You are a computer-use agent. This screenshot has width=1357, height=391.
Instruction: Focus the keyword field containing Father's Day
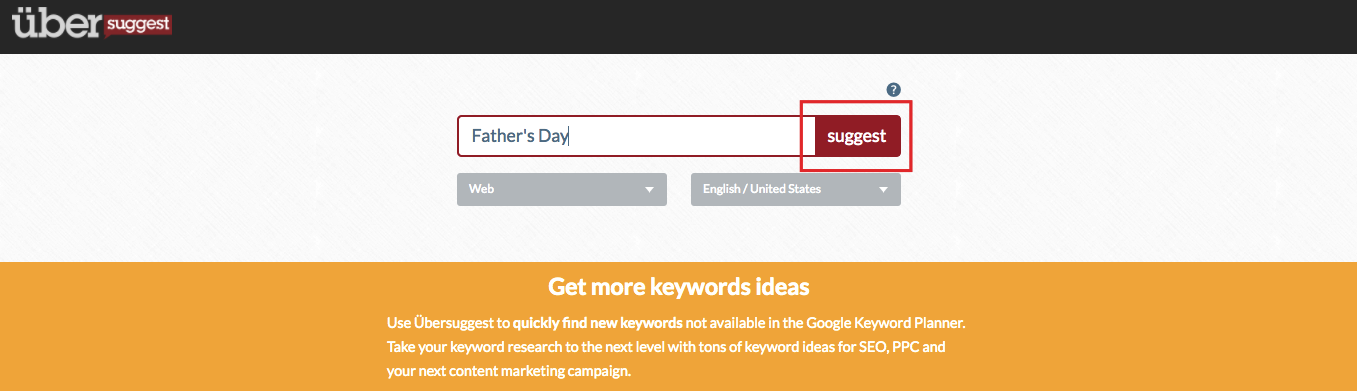pos(636,136)
